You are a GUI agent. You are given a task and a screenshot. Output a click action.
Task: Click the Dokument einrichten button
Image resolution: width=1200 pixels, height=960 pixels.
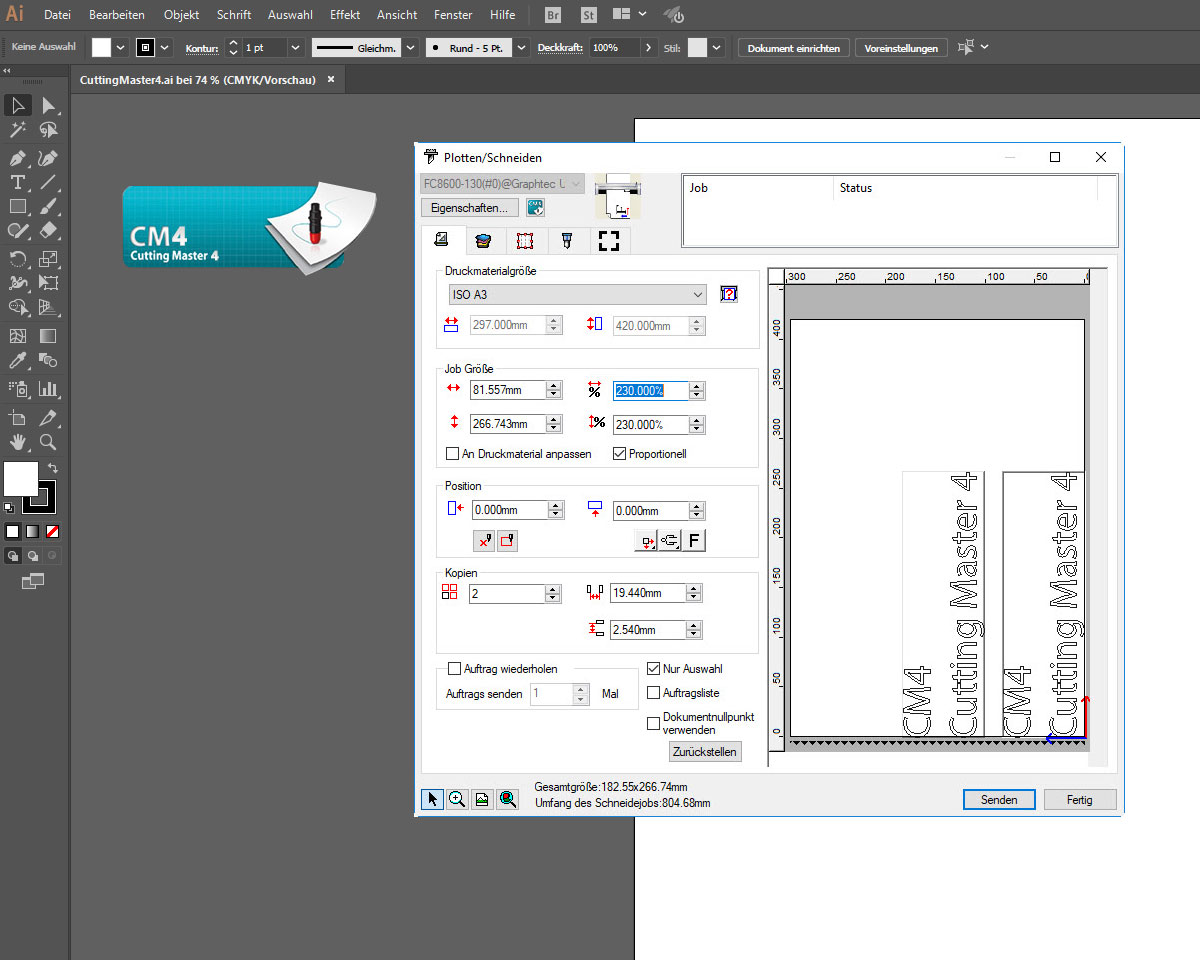[794, 47]
